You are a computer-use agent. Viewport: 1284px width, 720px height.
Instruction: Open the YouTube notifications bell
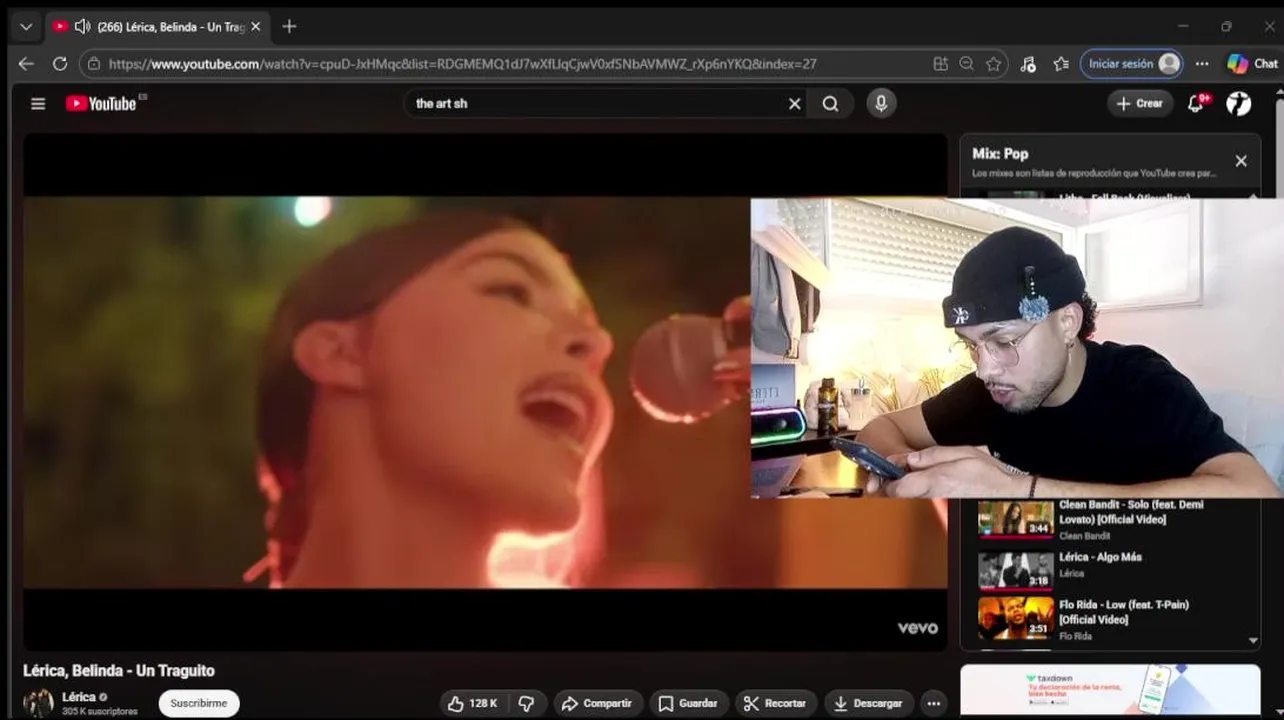pyautogui.click(x=1196, y=103)
